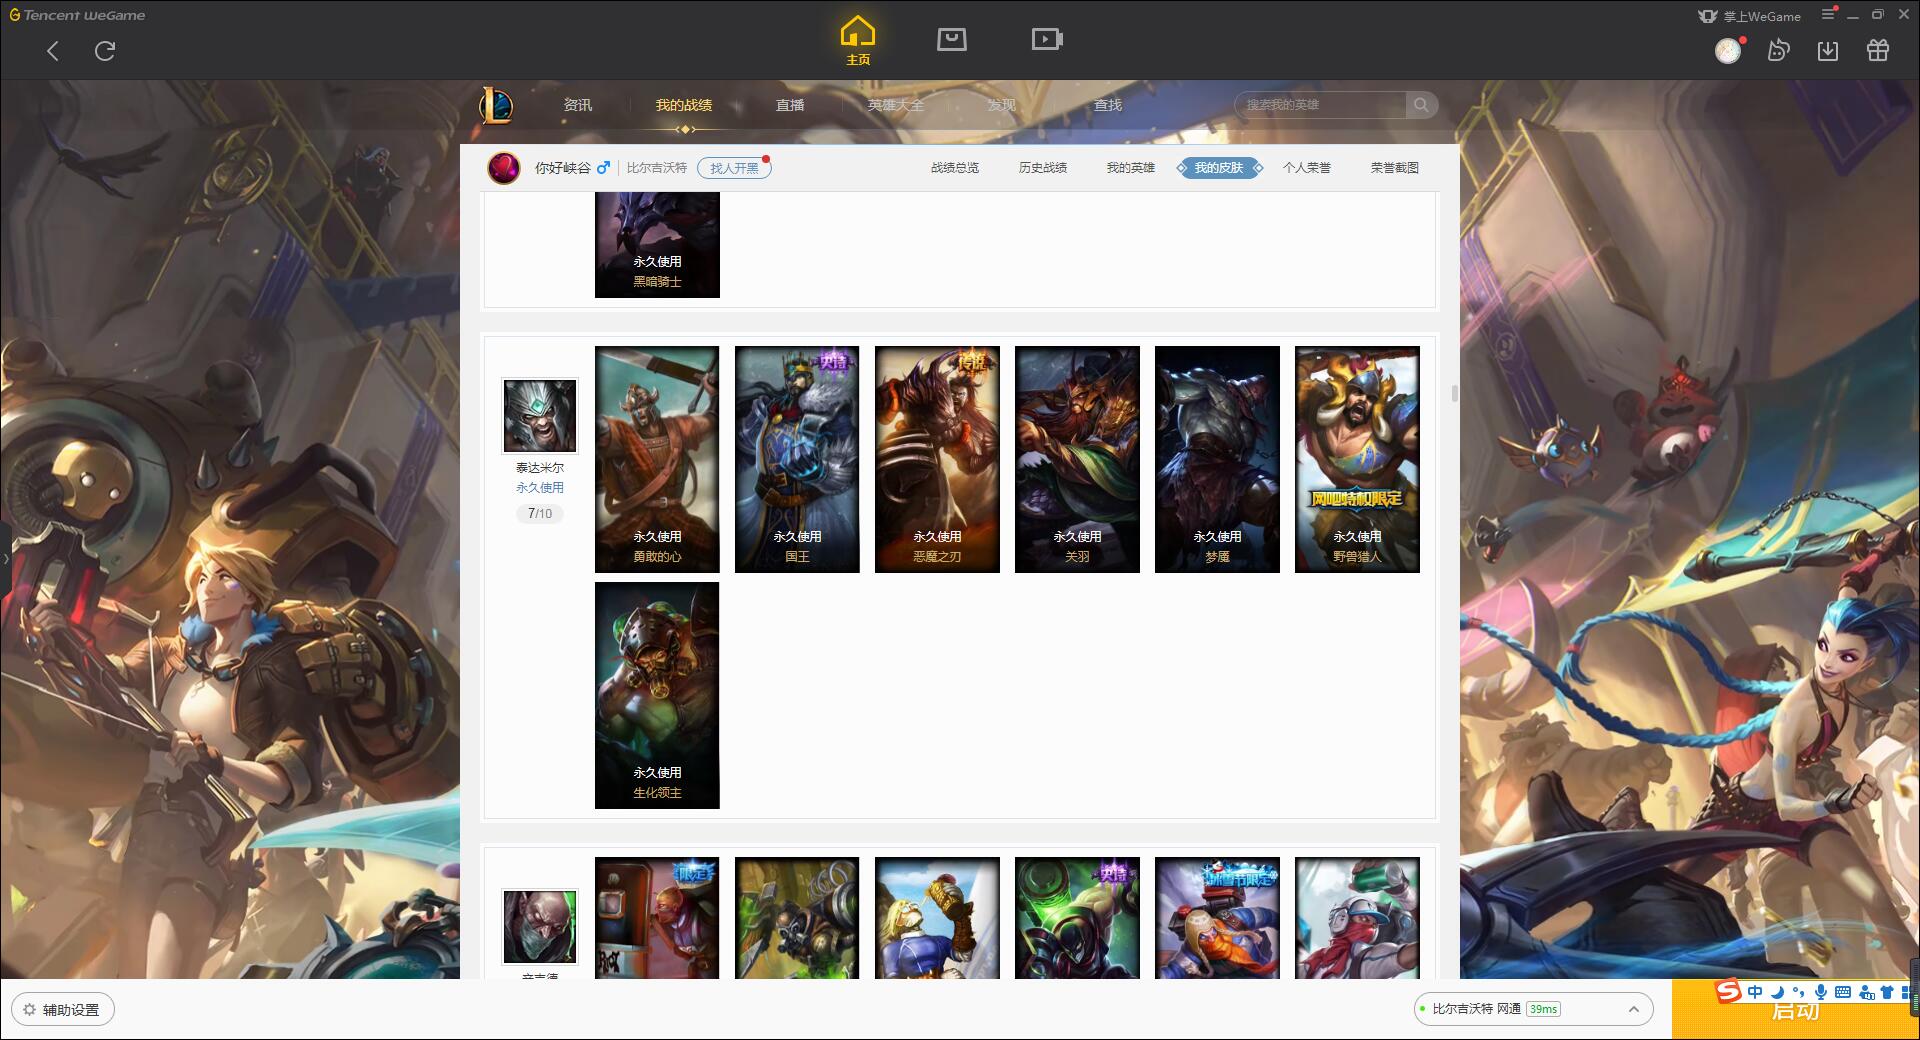
Task: Click the 泰达米尔 hero portrait
Action: tap(540, 416)
